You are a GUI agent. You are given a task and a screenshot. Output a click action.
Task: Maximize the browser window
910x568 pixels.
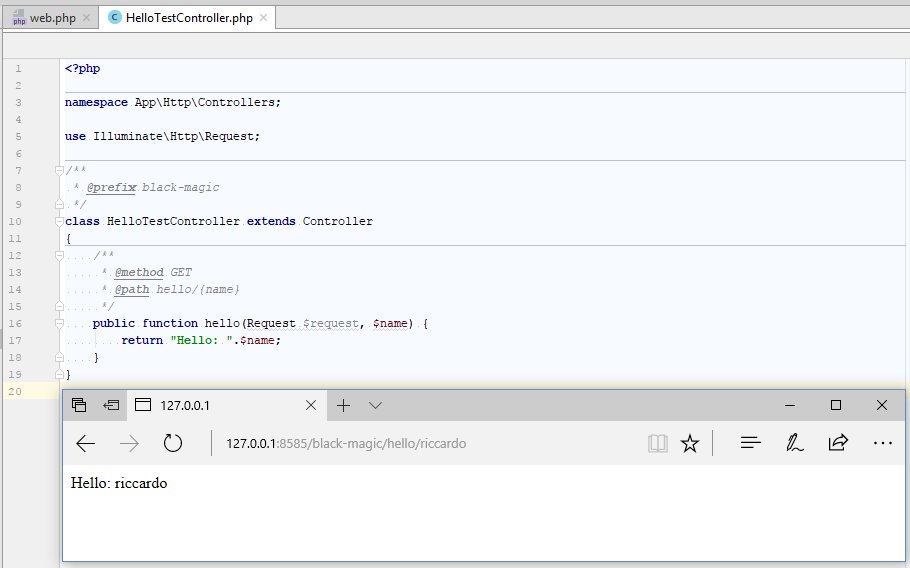pos(836,406)
